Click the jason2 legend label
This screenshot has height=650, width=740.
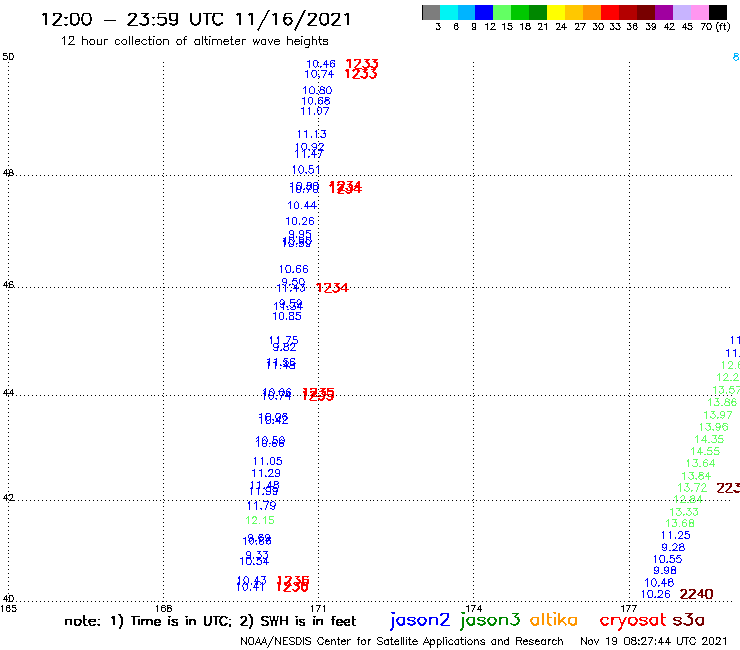pos(420,620)
